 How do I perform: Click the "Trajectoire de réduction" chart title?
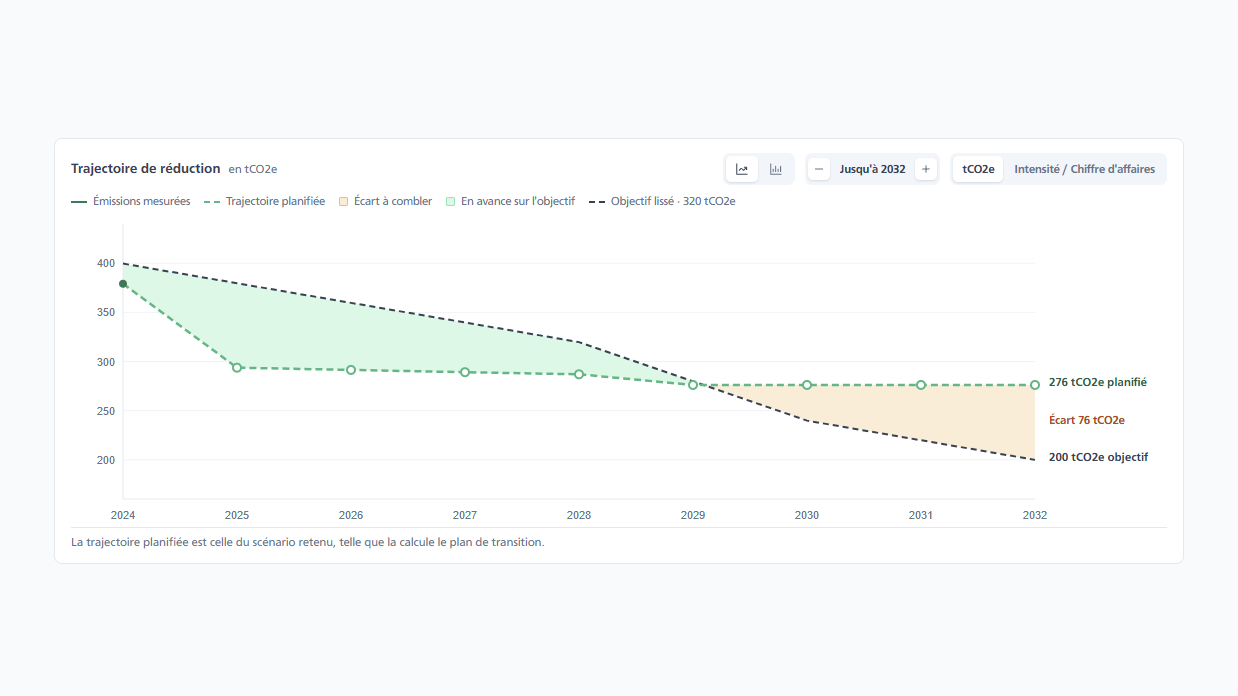tap(146, 168)
